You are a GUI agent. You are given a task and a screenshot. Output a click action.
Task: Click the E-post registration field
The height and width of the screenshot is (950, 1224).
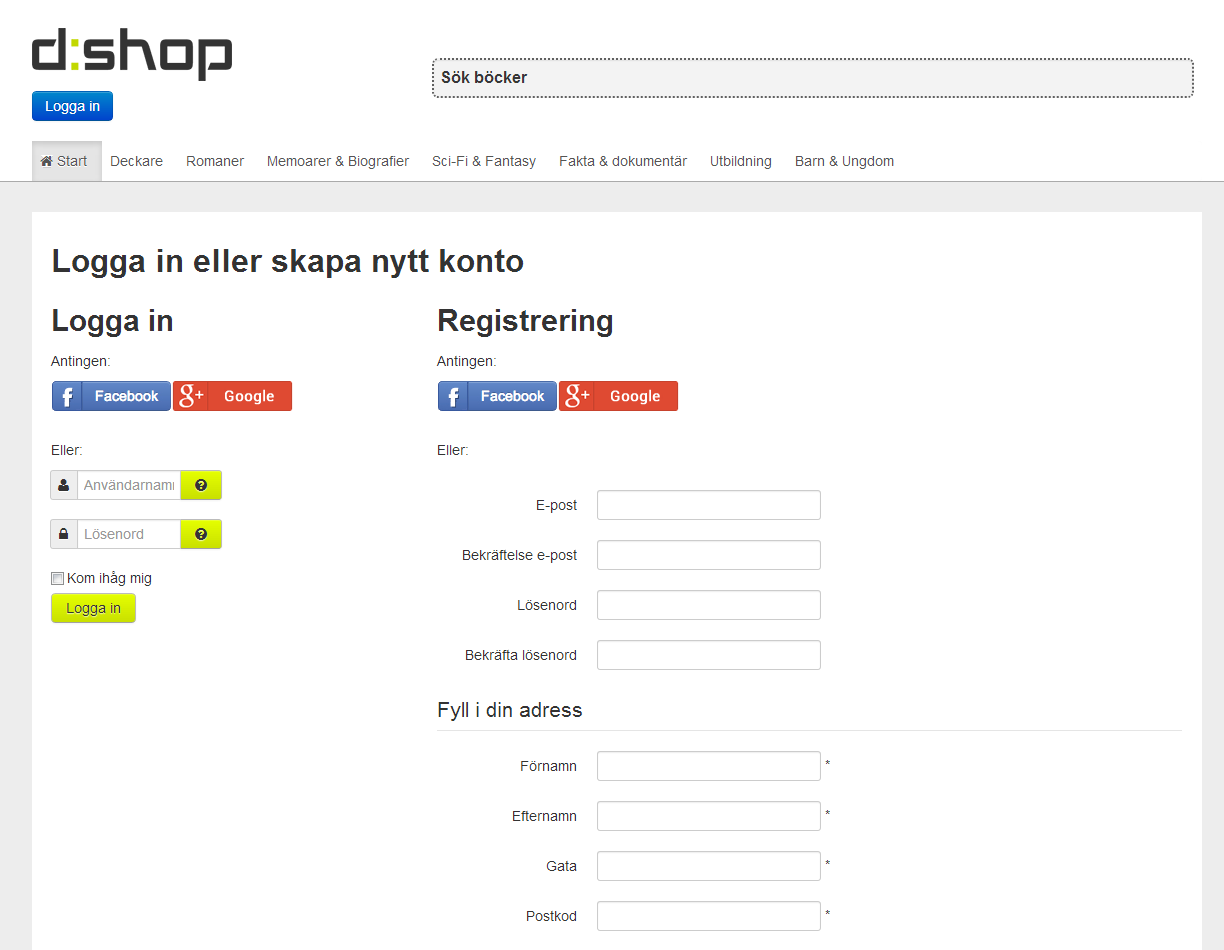[708, 505]
